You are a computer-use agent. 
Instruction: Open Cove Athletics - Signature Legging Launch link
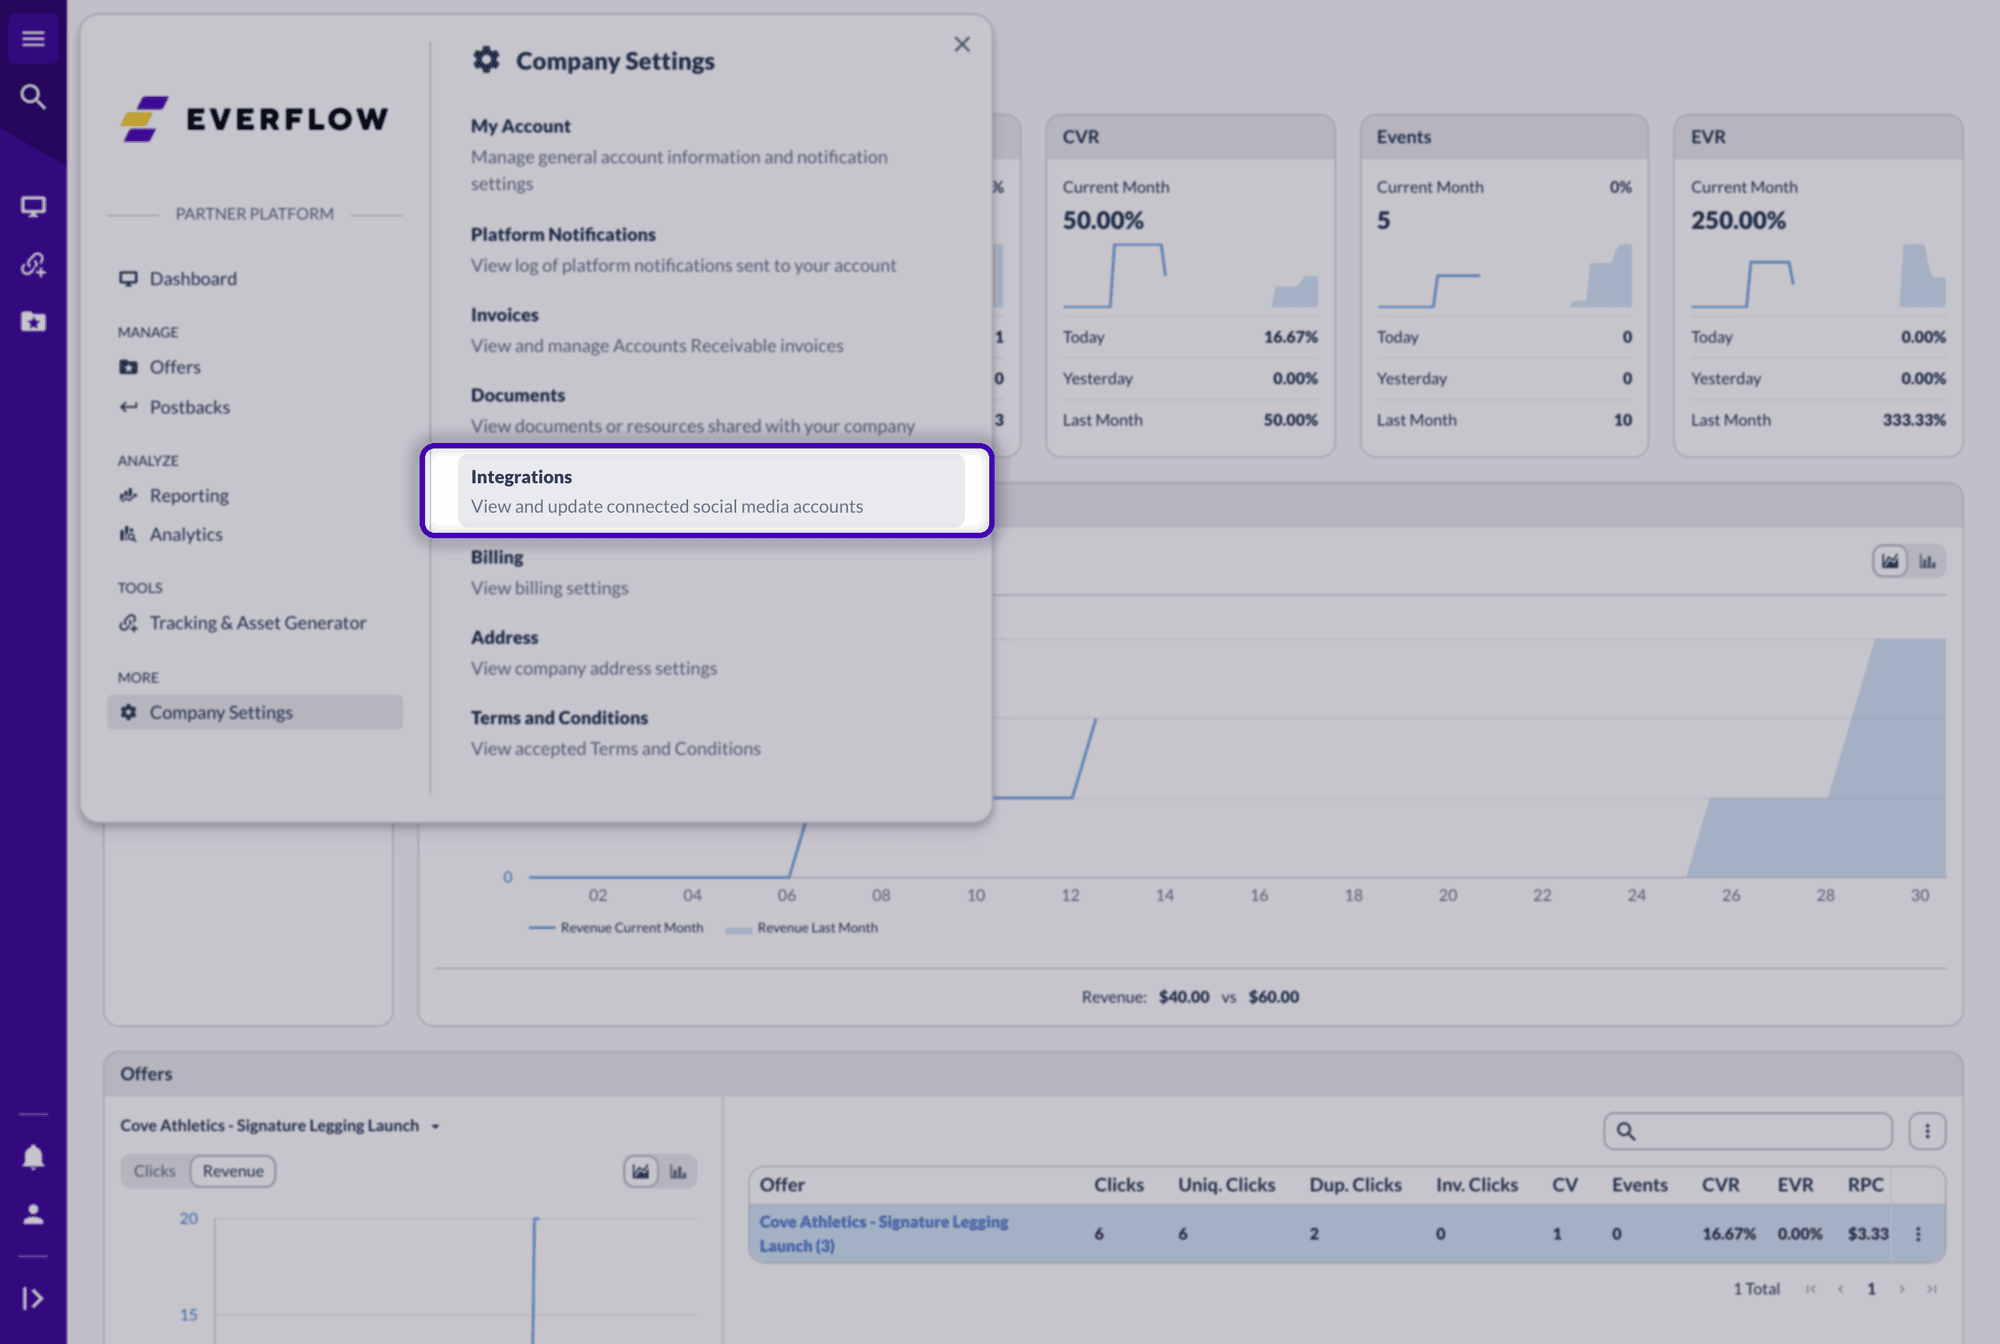pos(884,1234)
